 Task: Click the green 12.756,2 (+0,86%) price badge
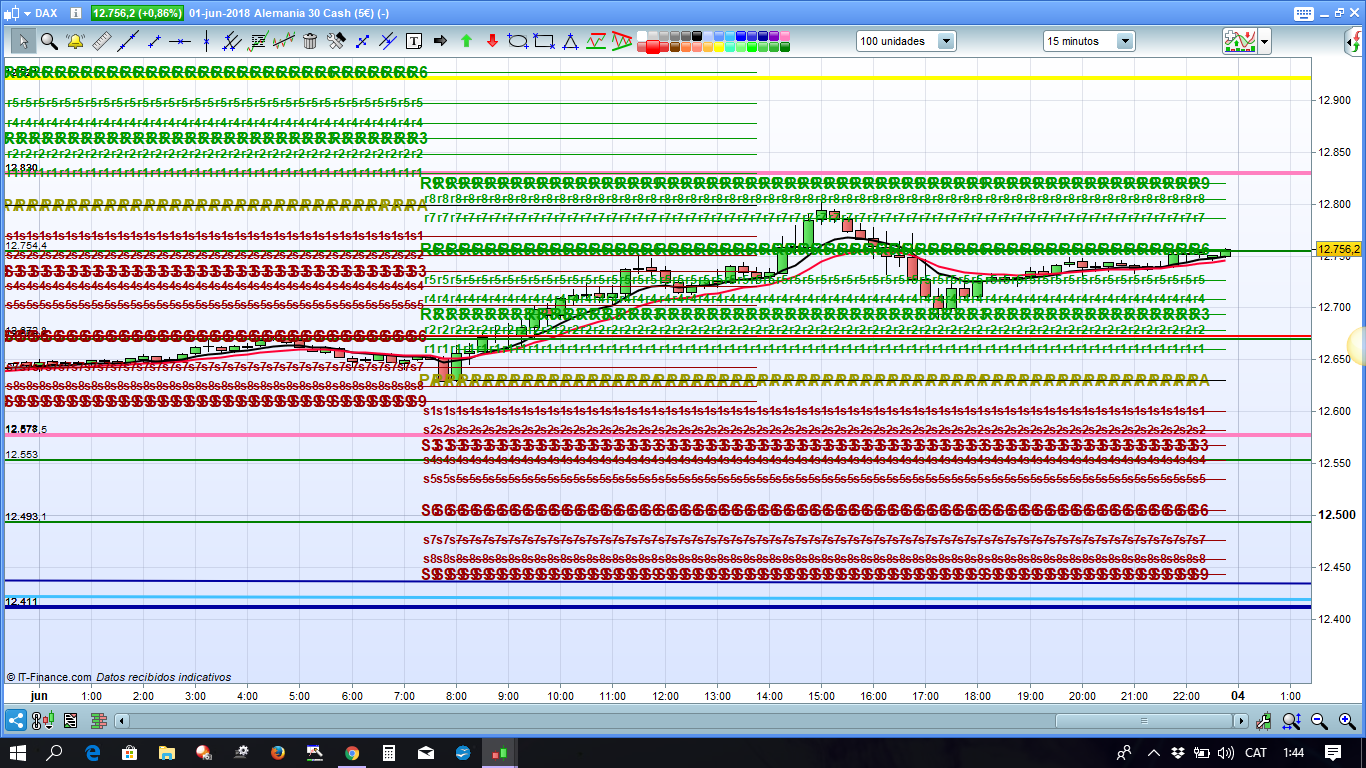[138, 13]
